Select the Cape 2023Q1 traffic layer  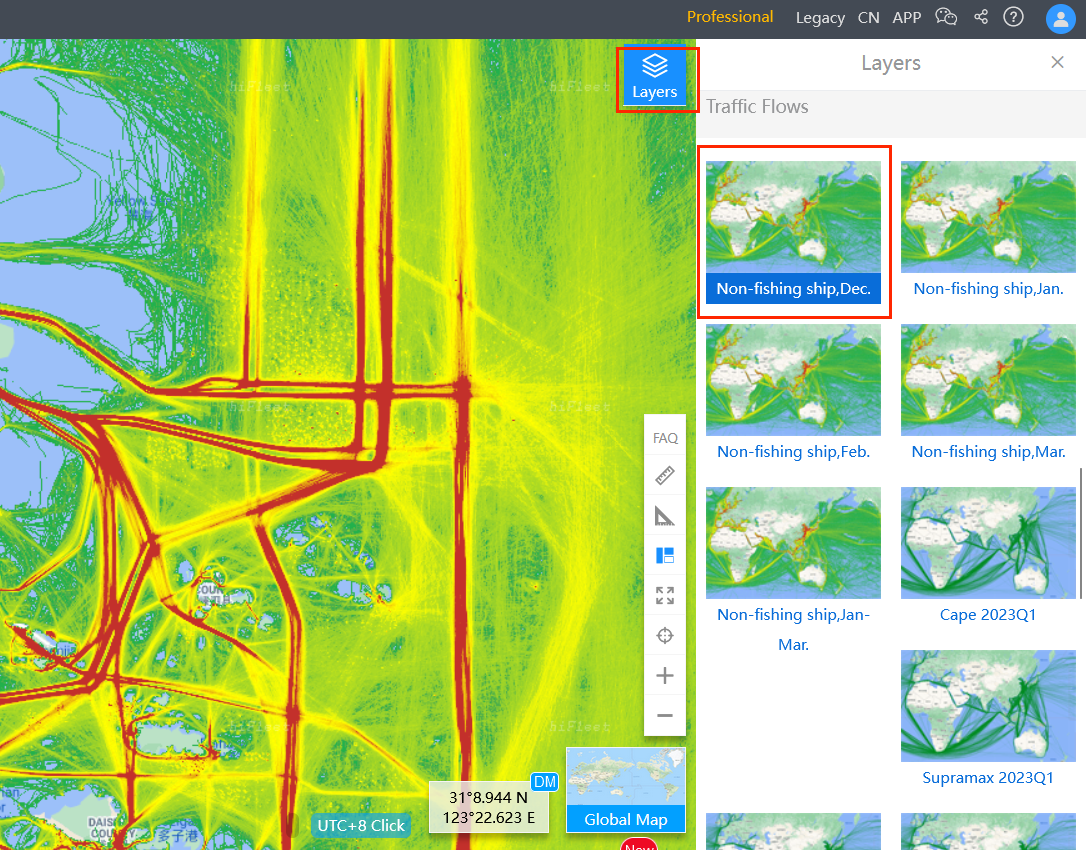tap(988, 558)
